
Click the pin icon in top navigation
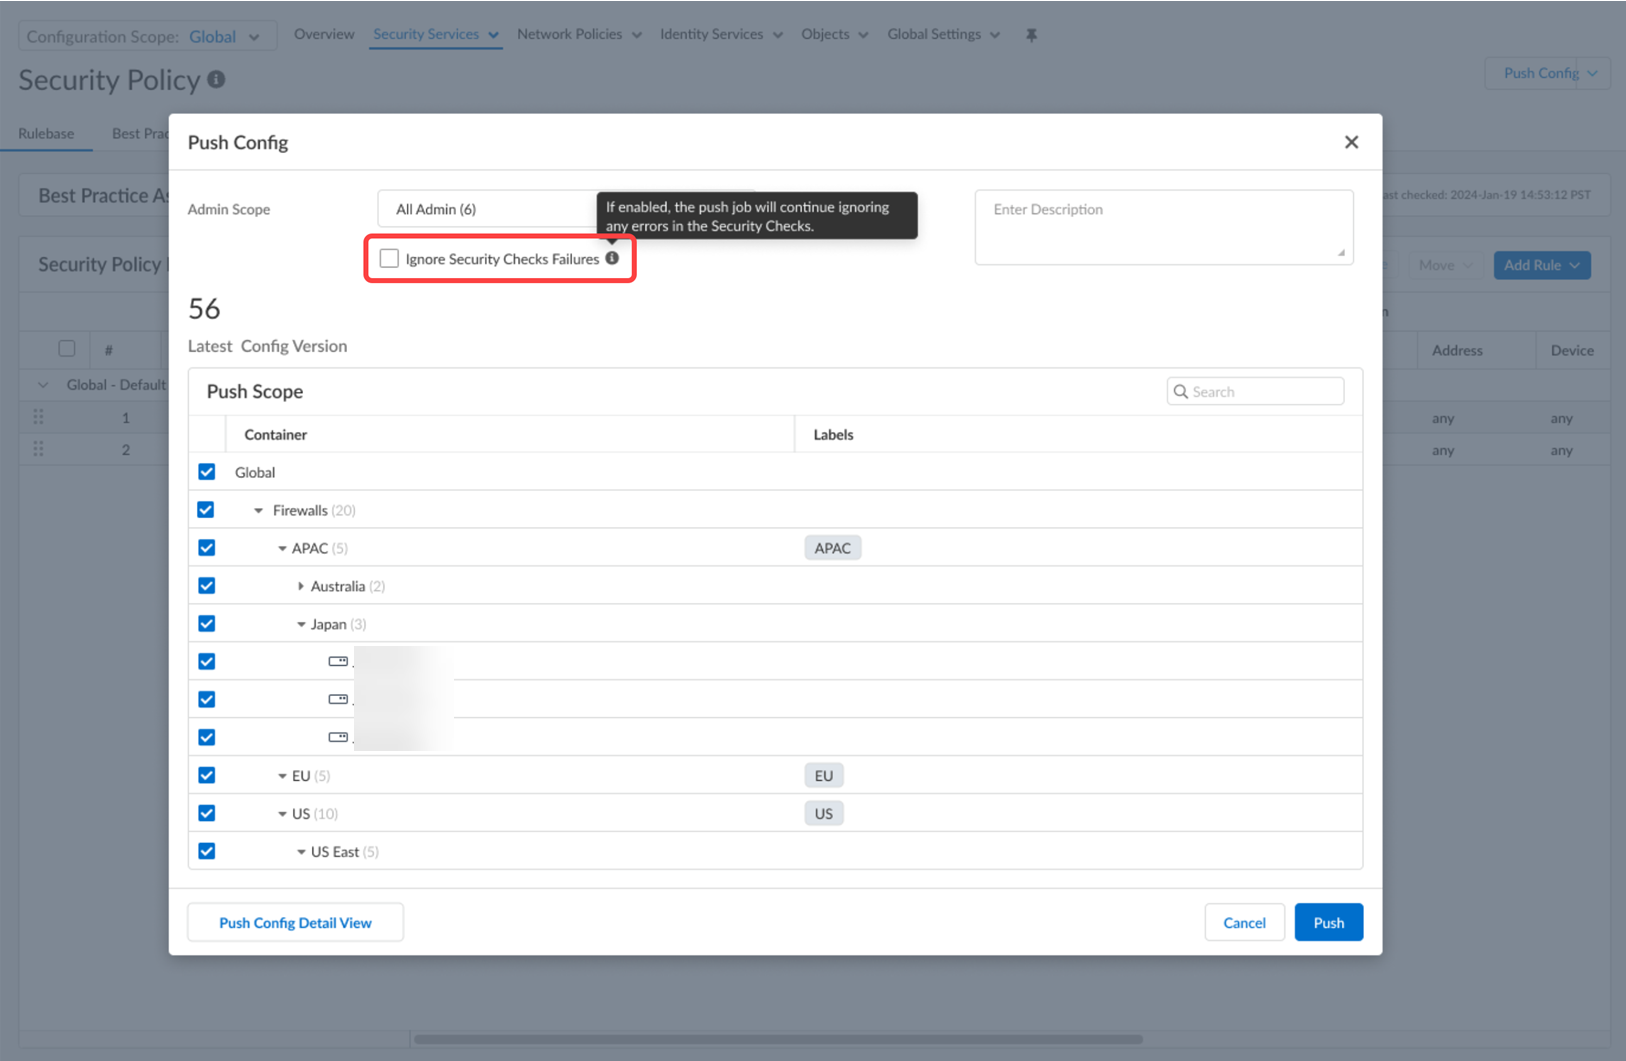pos(1031,35)
